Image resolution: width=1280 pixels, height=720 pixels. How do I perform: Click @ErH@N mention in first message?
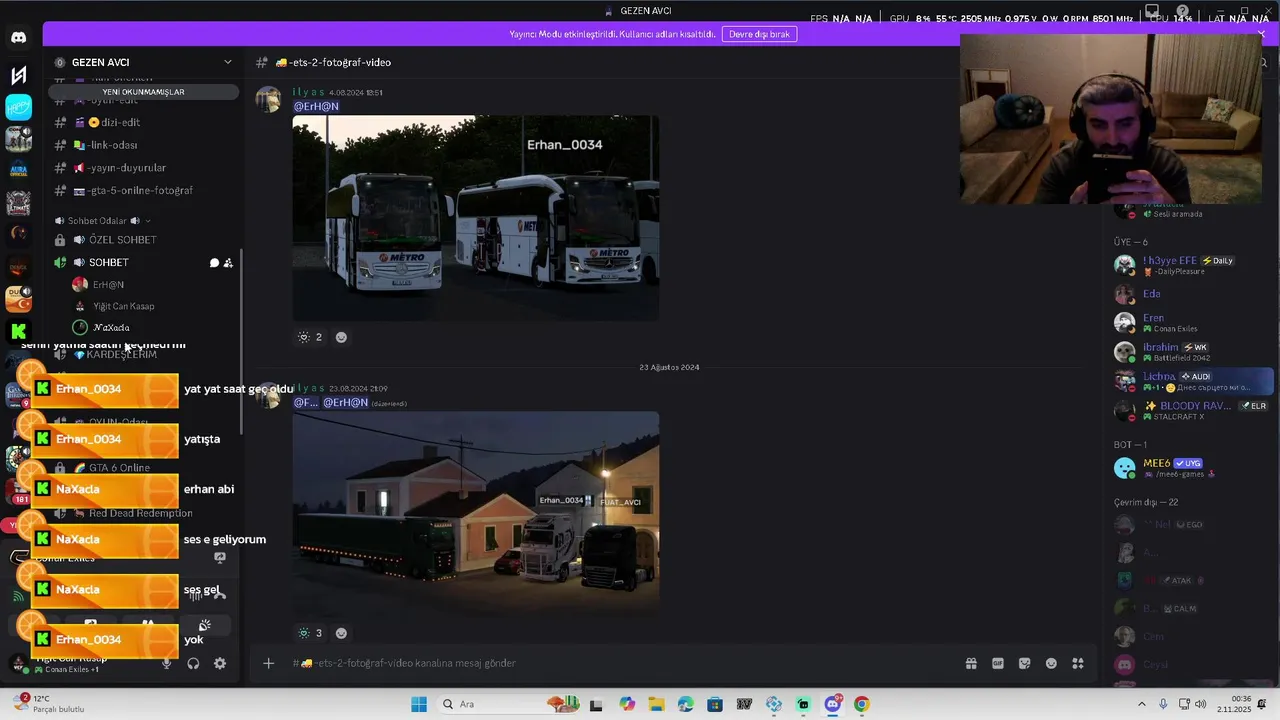pyautogui.click(x=316, y=106)
